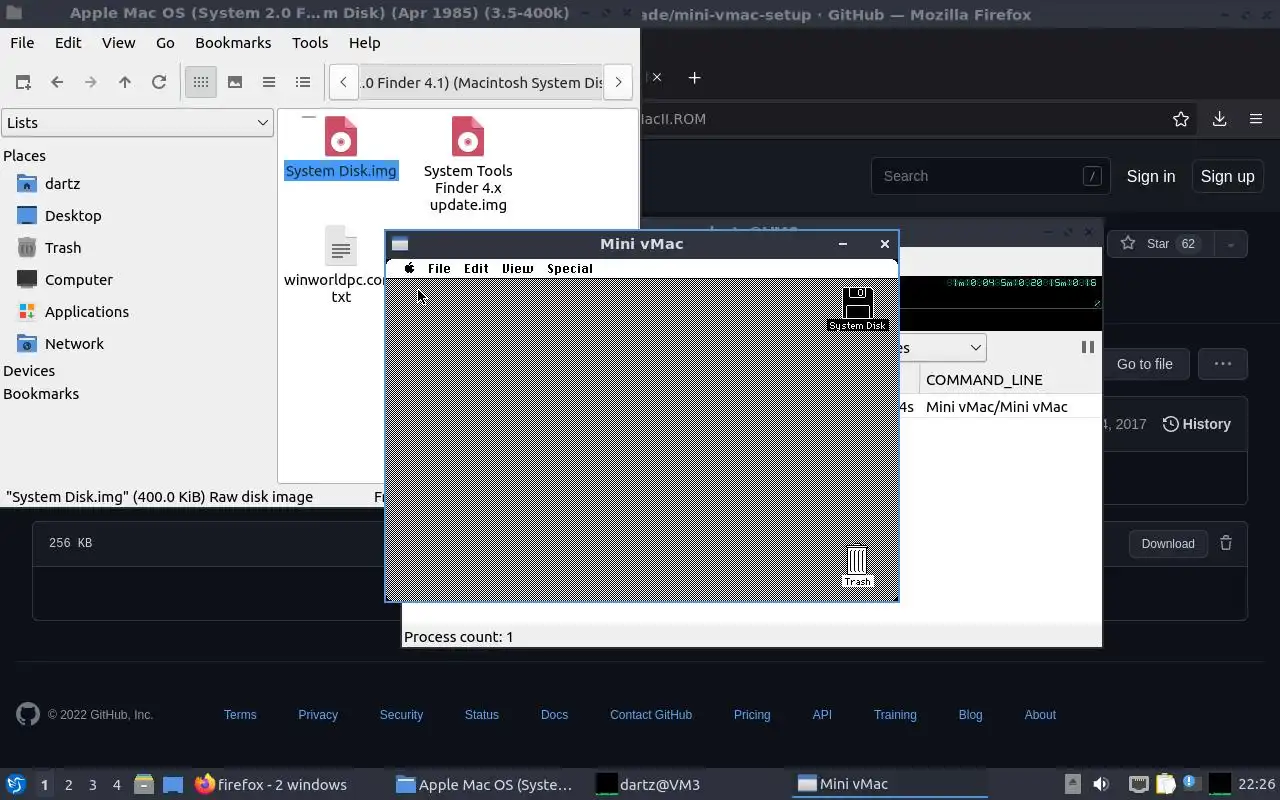
Task: Delete file using GitHub trash icon
Action: [1226, 543]
